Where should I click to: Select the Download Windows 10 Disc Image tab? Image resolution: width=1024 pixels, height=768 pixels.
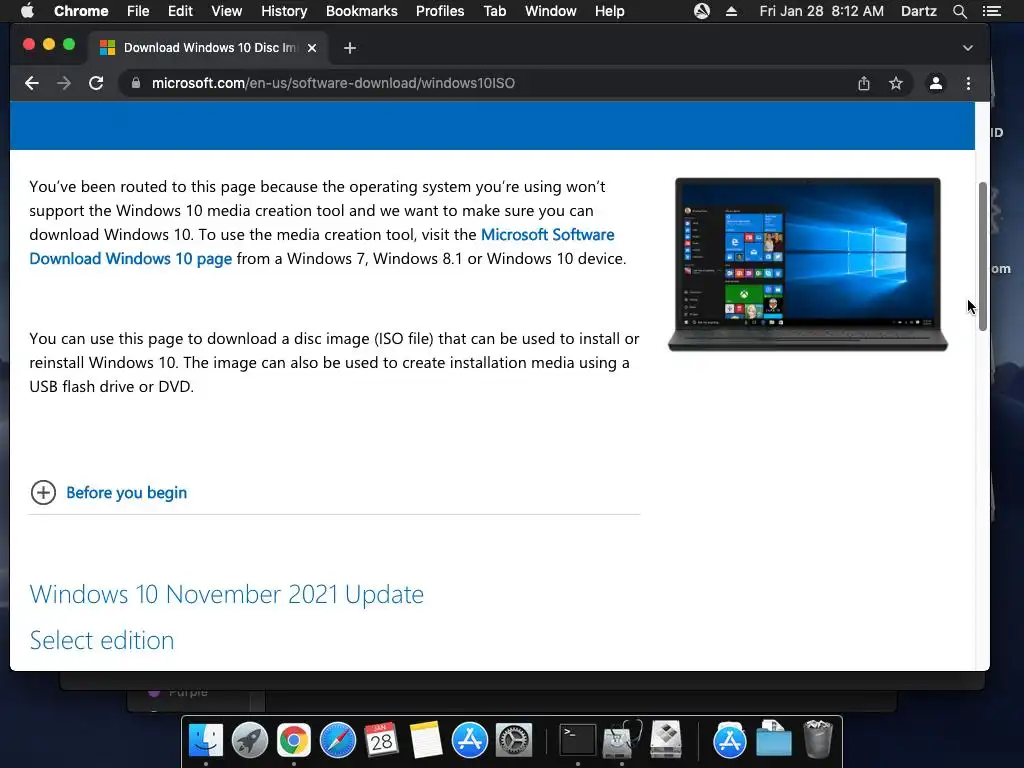pyautogui.click(x=208, y=48)
